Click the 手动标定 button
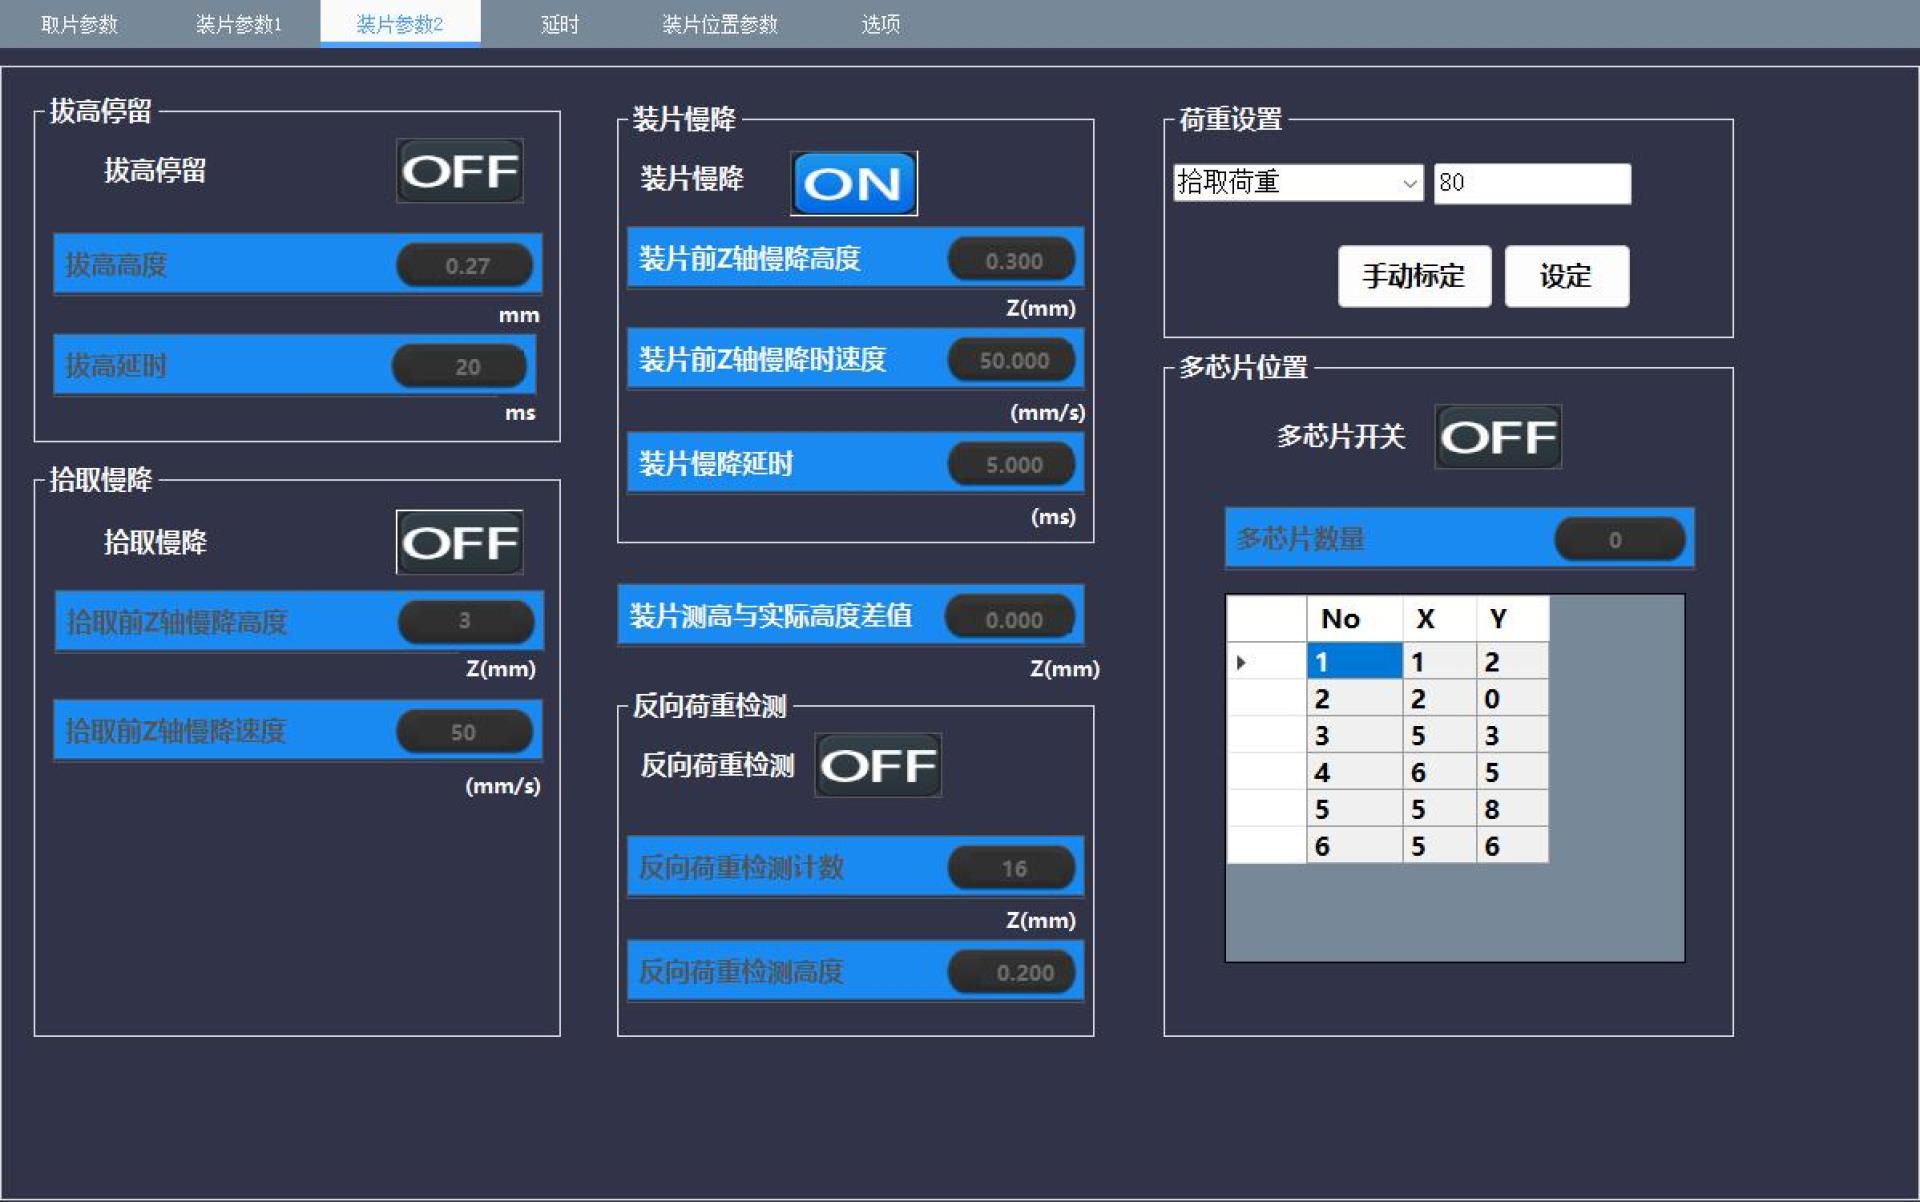 [x=1414, y=276]
